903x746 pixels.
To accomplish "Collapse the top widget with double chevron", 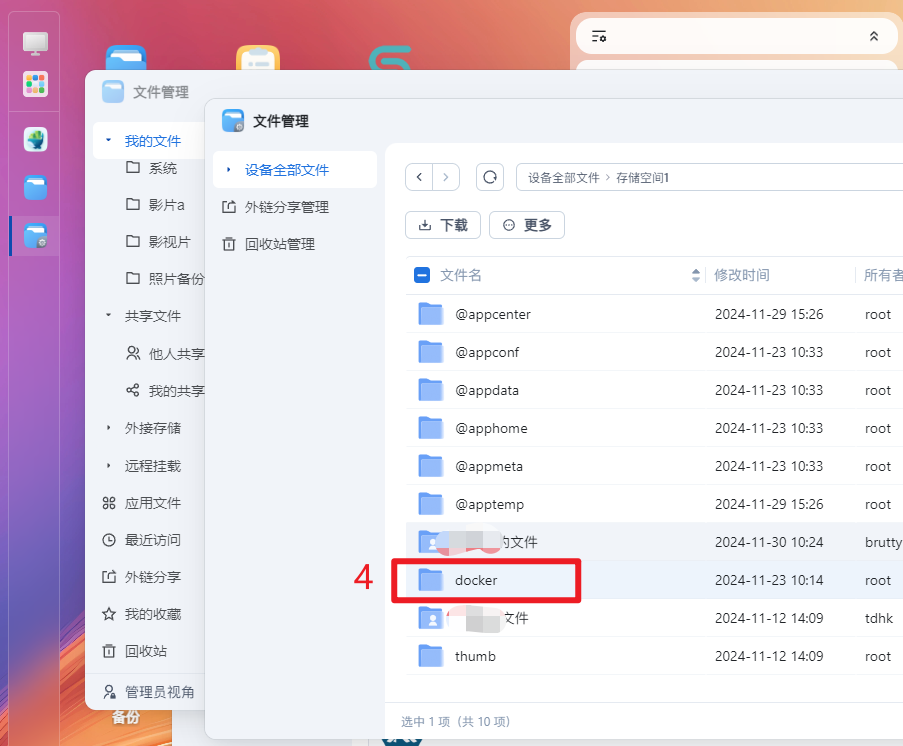I will [x=874, y=36].
